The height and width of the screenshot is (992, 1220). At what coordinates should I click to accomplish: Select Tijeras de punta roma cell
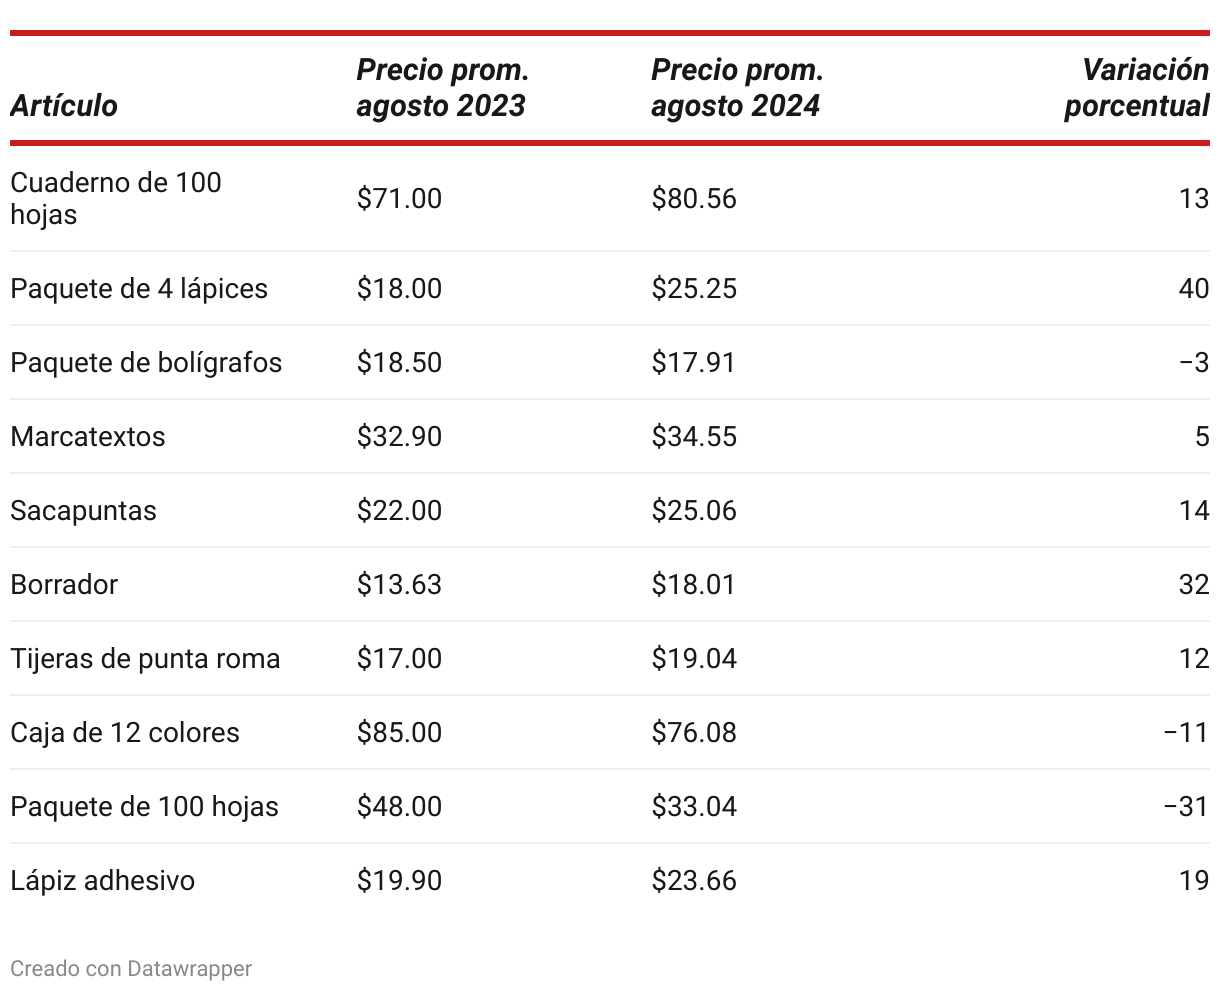(x=145, y=658)
